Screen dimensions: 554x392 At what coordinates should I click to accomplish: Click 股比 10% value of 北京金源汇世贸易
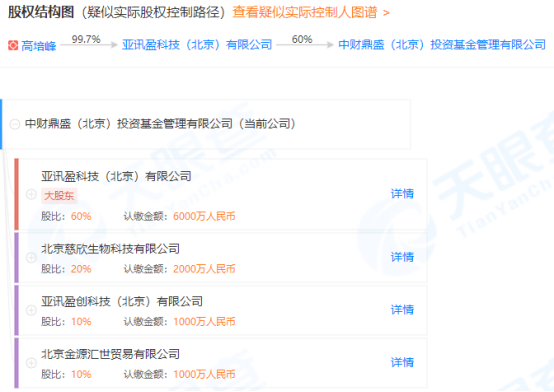(81, 374)
